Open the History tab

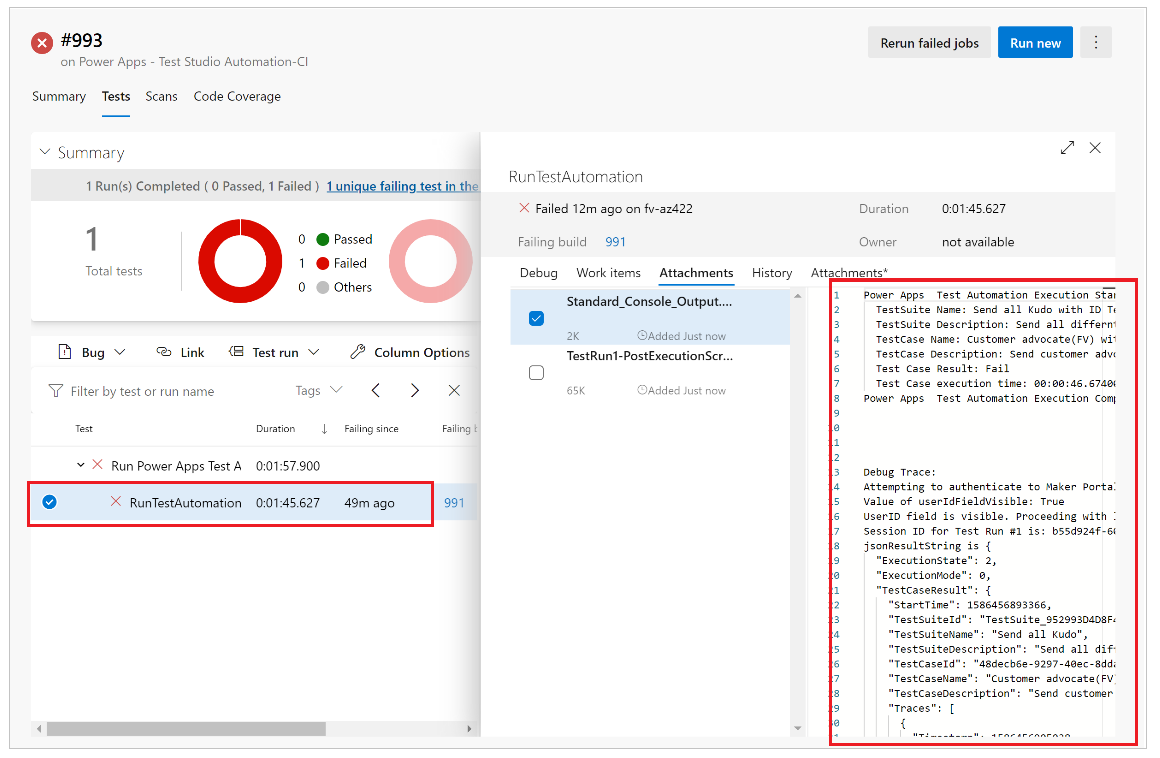[771, 273]
